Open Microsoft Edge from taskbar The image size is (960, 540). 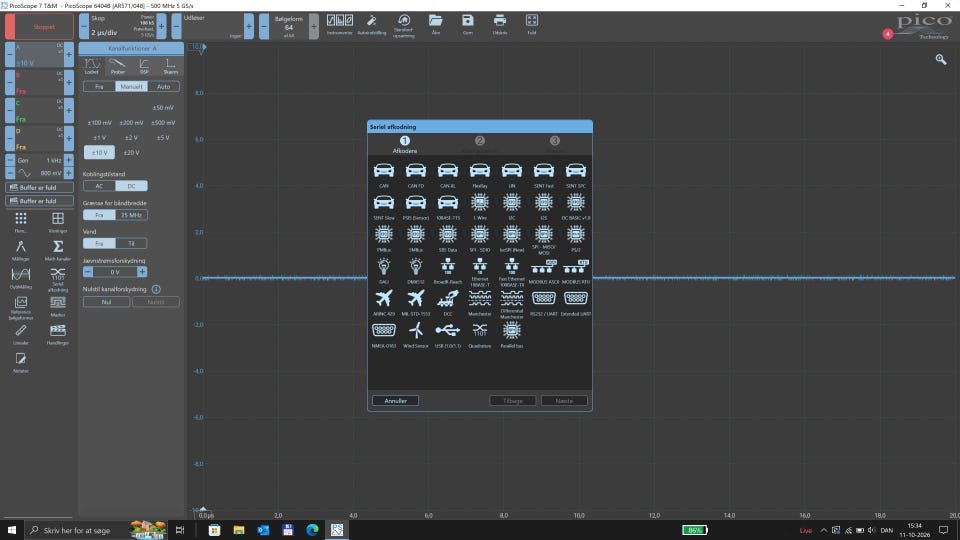pos(312,530)
